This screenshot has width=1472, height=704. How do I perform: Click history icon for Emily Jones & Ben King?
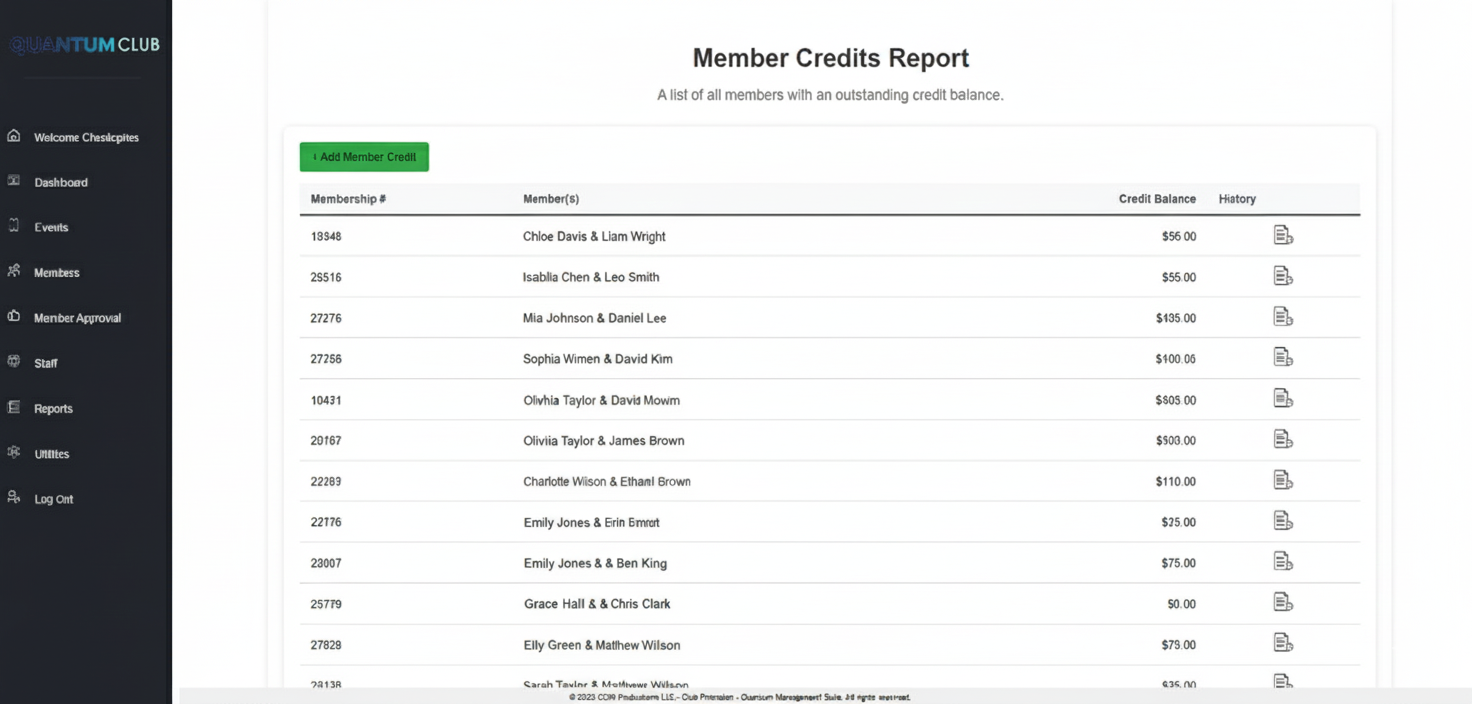coord(1283,560)
